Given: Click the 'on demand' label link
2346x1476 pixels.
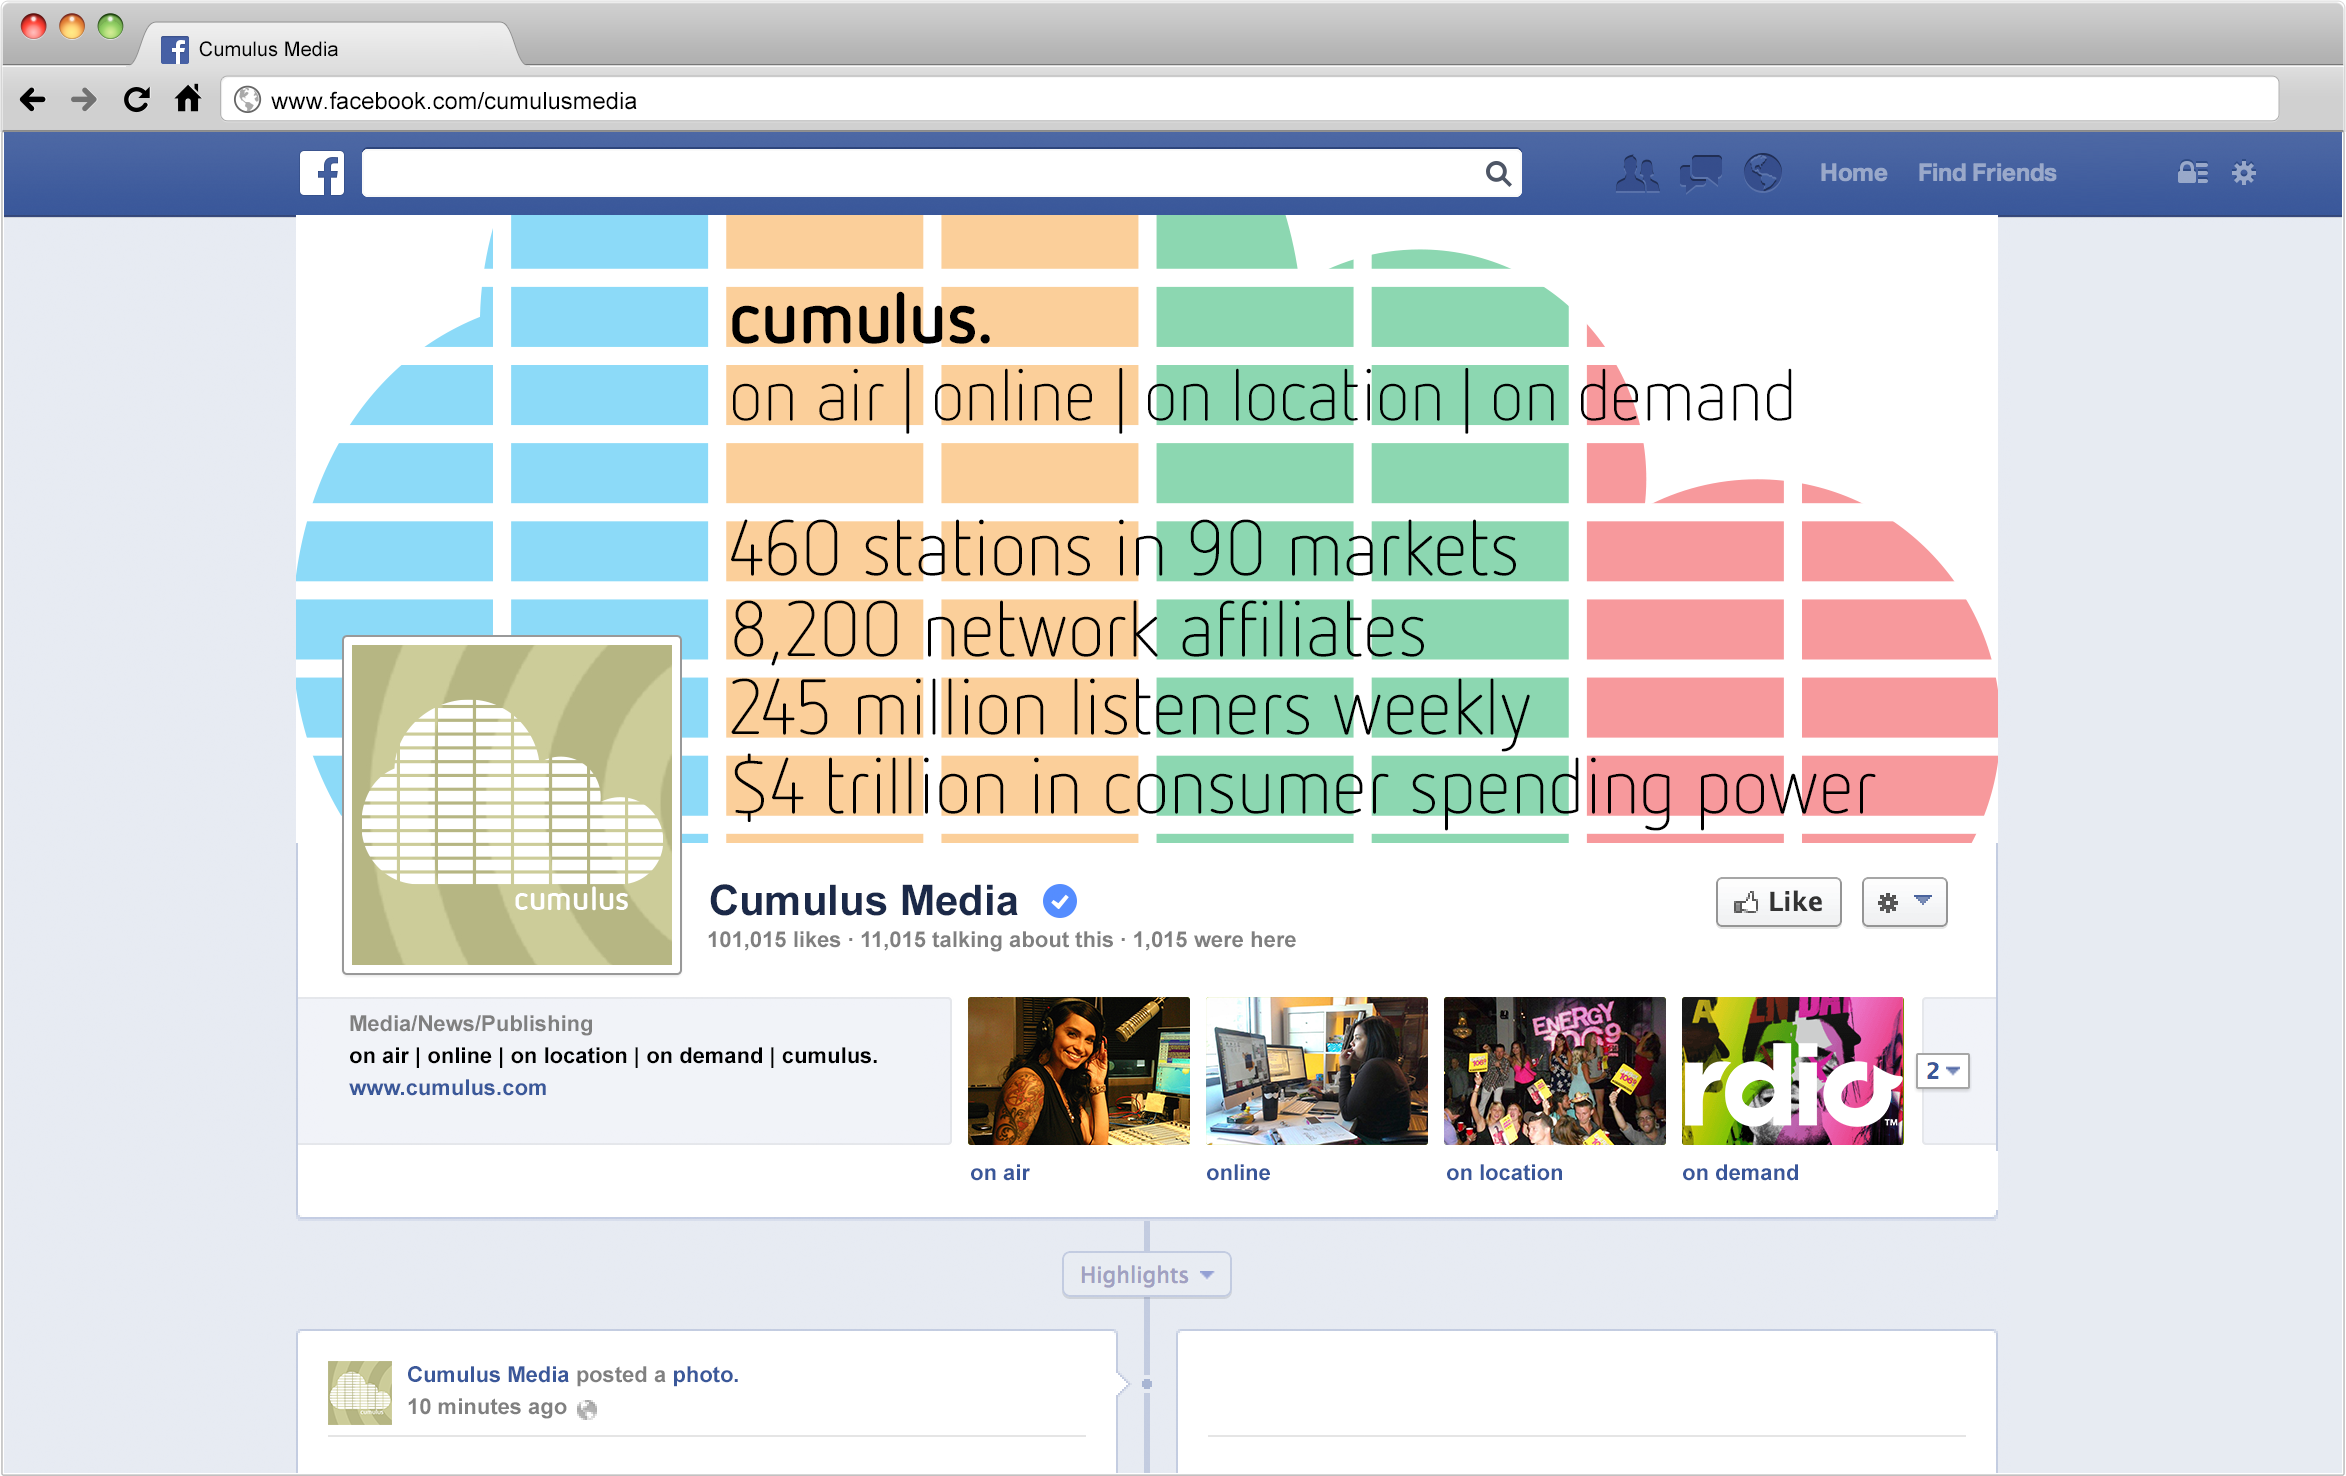Looking at the screenshot, I should pos(1740,1173).
